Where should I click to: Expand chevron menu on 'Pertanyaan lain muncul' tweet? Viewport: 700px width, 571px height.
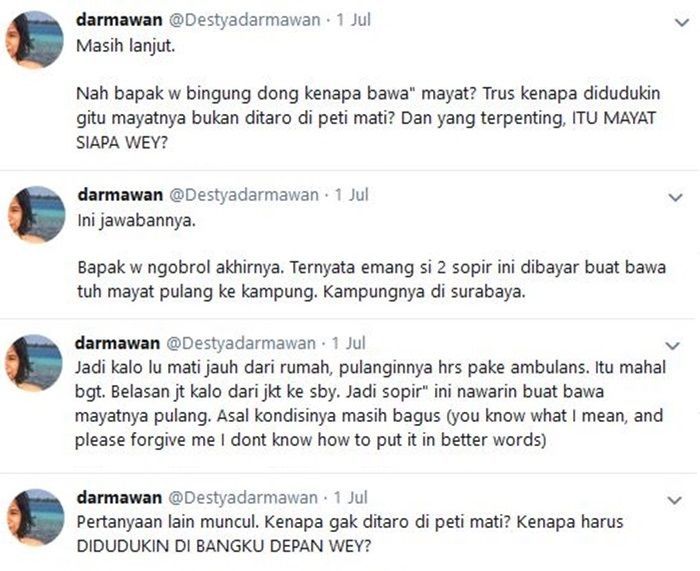[x=674, y=500]
